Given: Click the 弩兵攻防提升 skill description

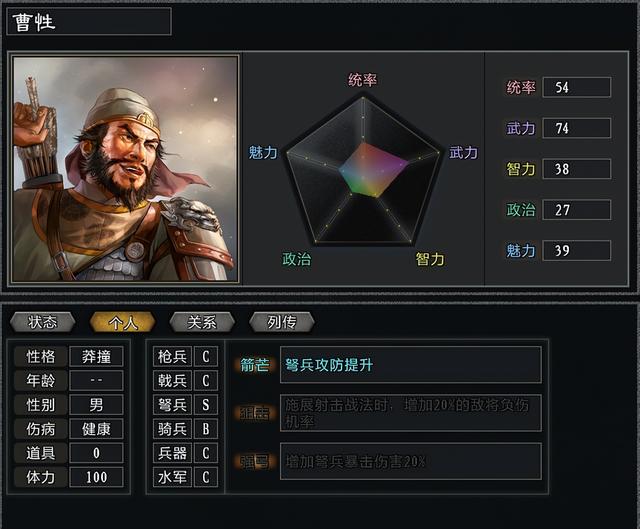Looking at the screenshot, I should (x=410, y=365).
